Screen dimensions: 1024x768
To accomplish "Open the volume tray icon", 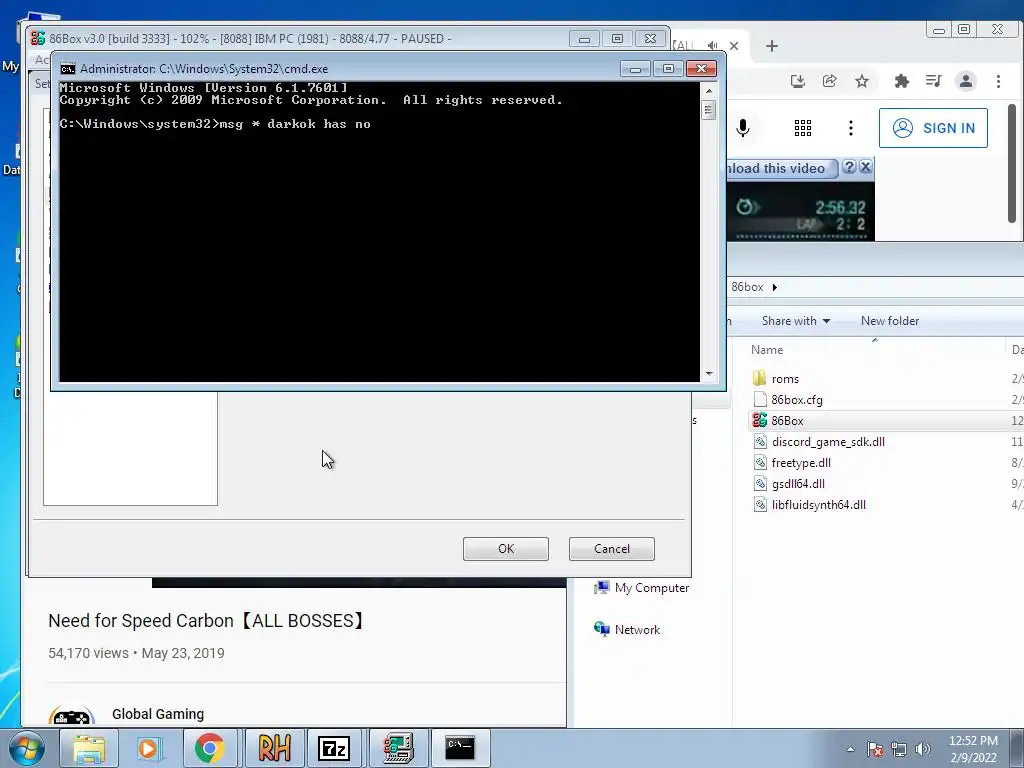I will pos(923,749).
